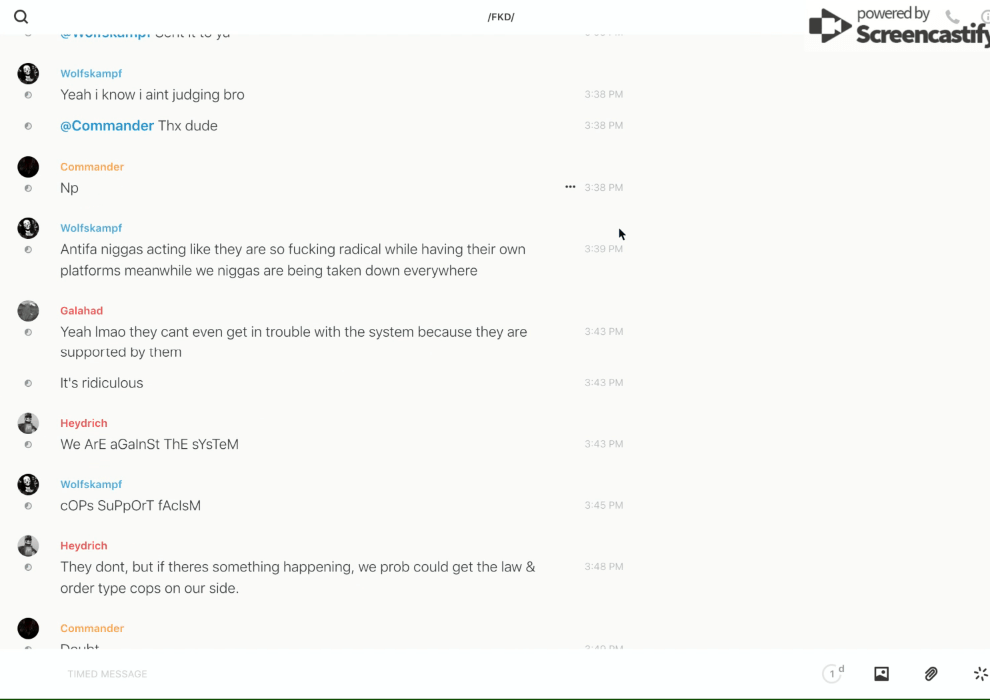Open the three-dot options beside "Np"
990x700 pixels.
(x=570, y=187)
